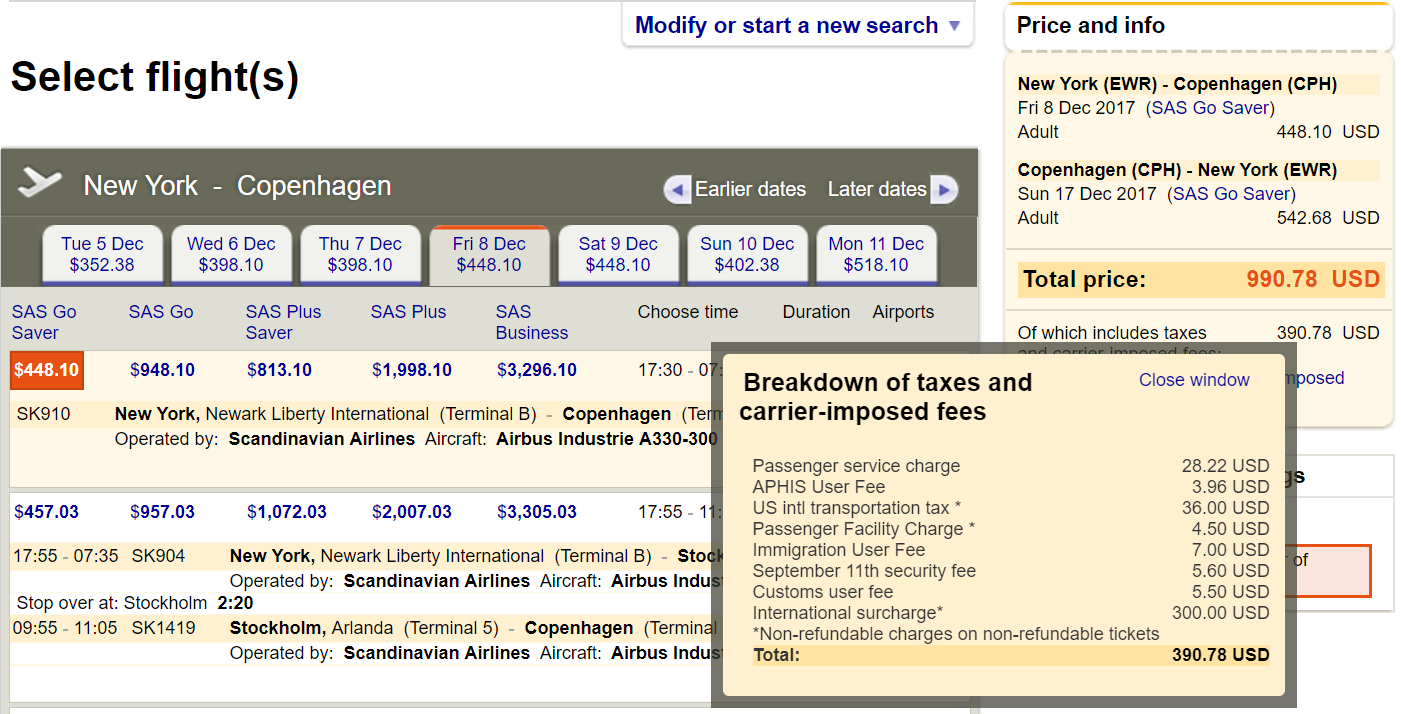Open the Sun 10 Dec $402.38 tab
The image size is (1401, 714).
click(x=747, y=255)
